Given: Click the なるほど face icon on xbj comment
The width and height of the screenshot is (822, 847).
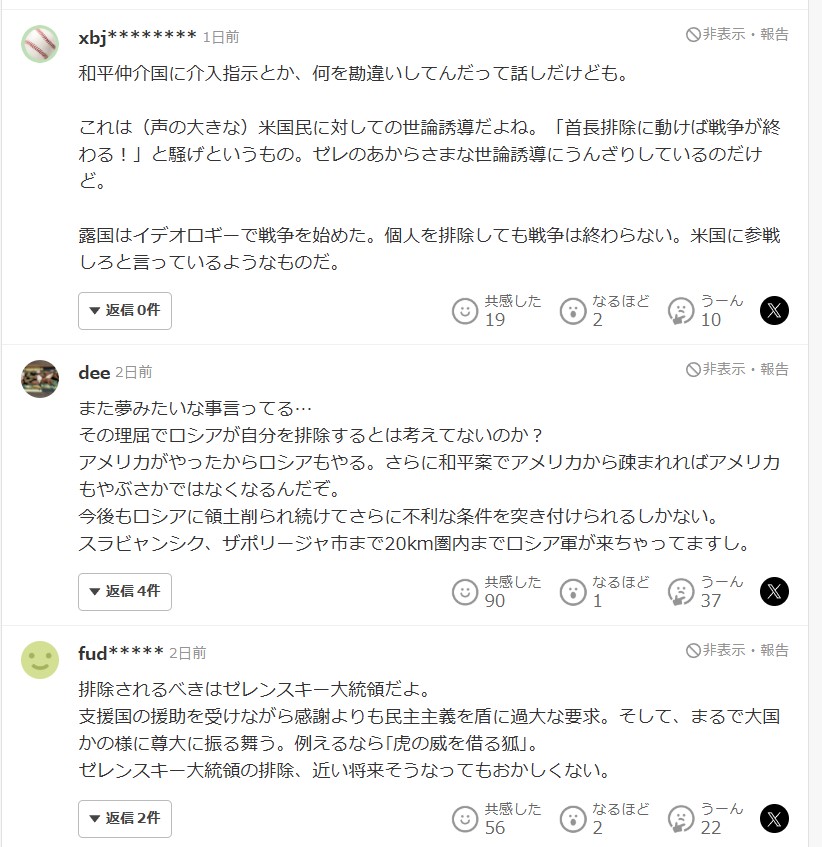Looking at the screenshot, I should (x=572, y=311).
